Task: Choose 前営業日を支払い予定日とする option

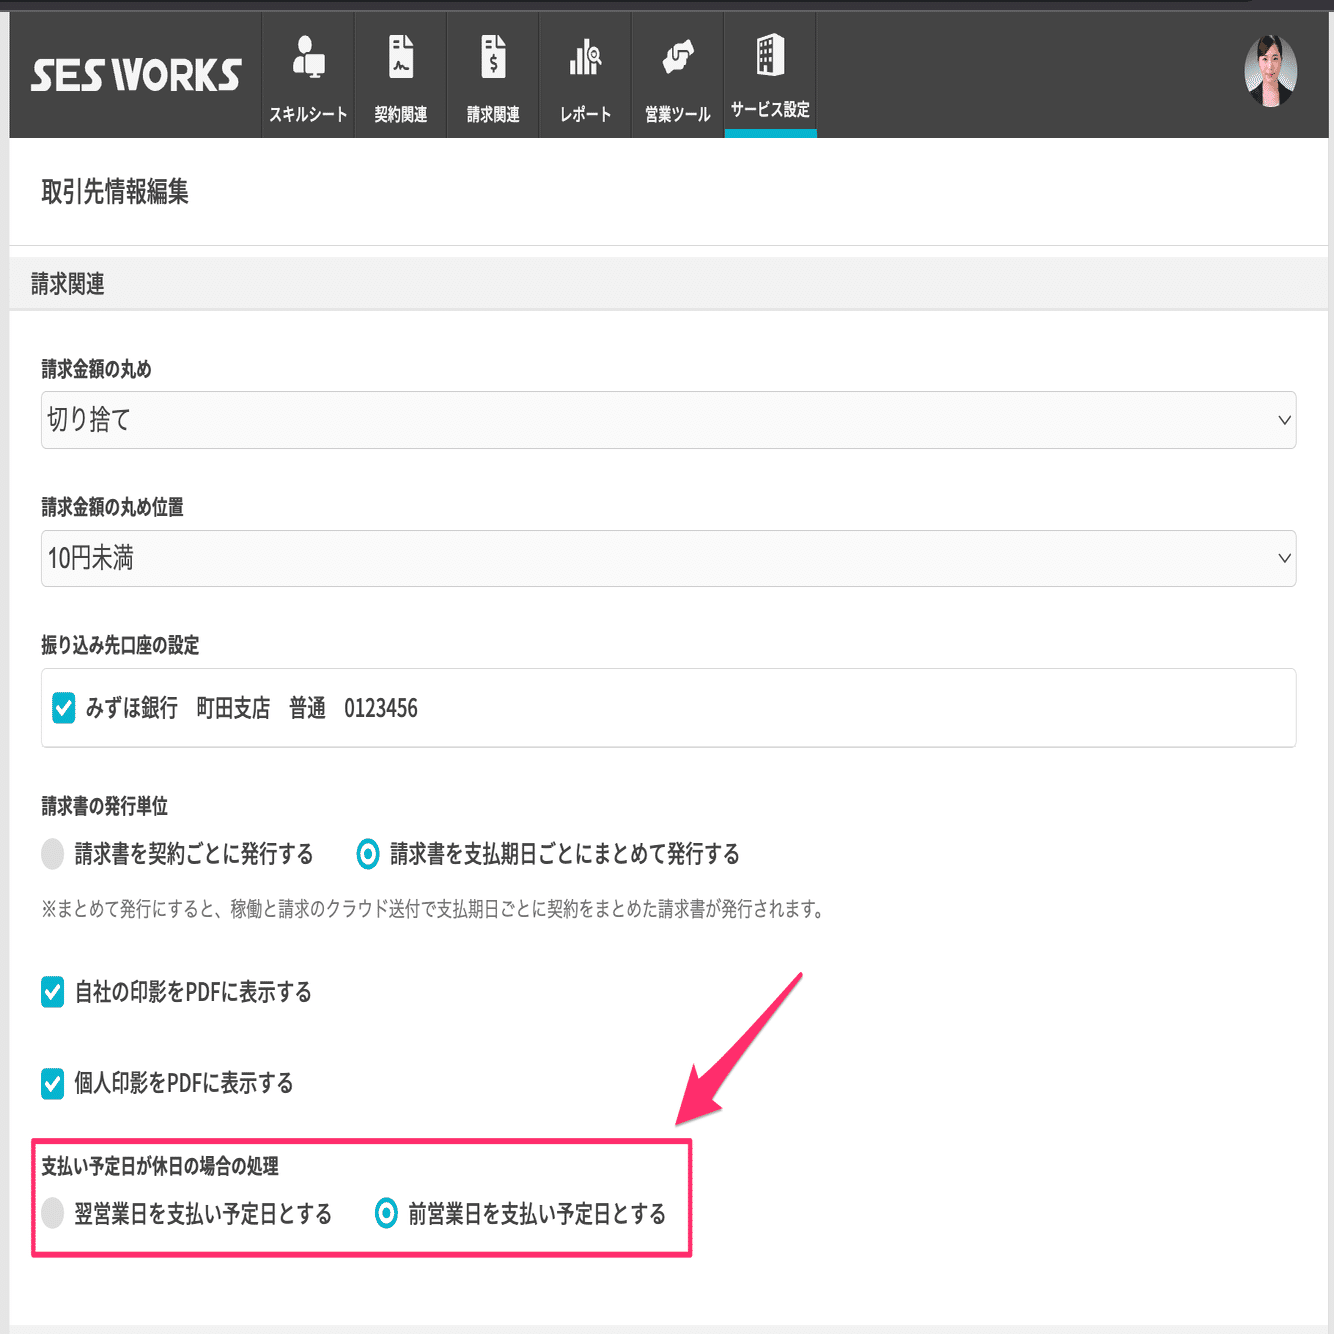Action: coord(386,1213)
